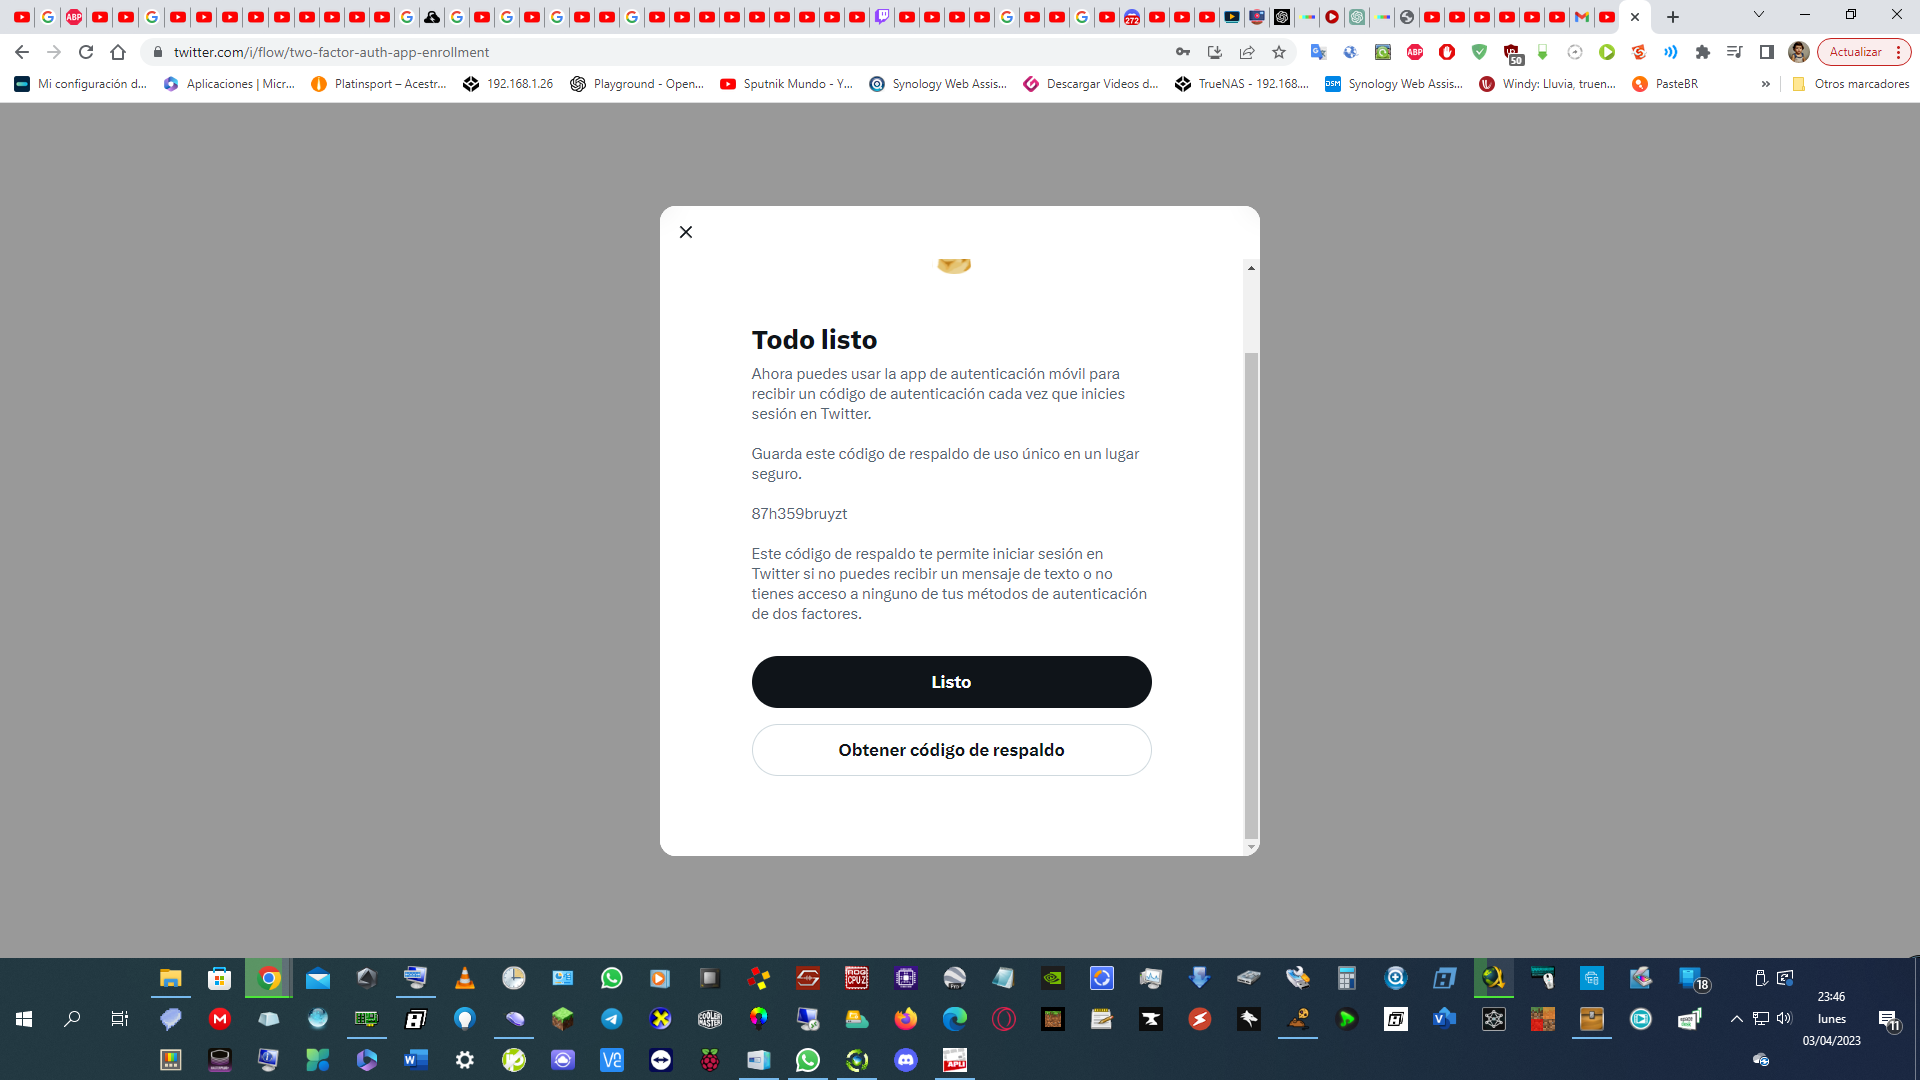Open the Extensions puzzle icon
This screenshot has width=1920, height=1080.
point(1703,52)
